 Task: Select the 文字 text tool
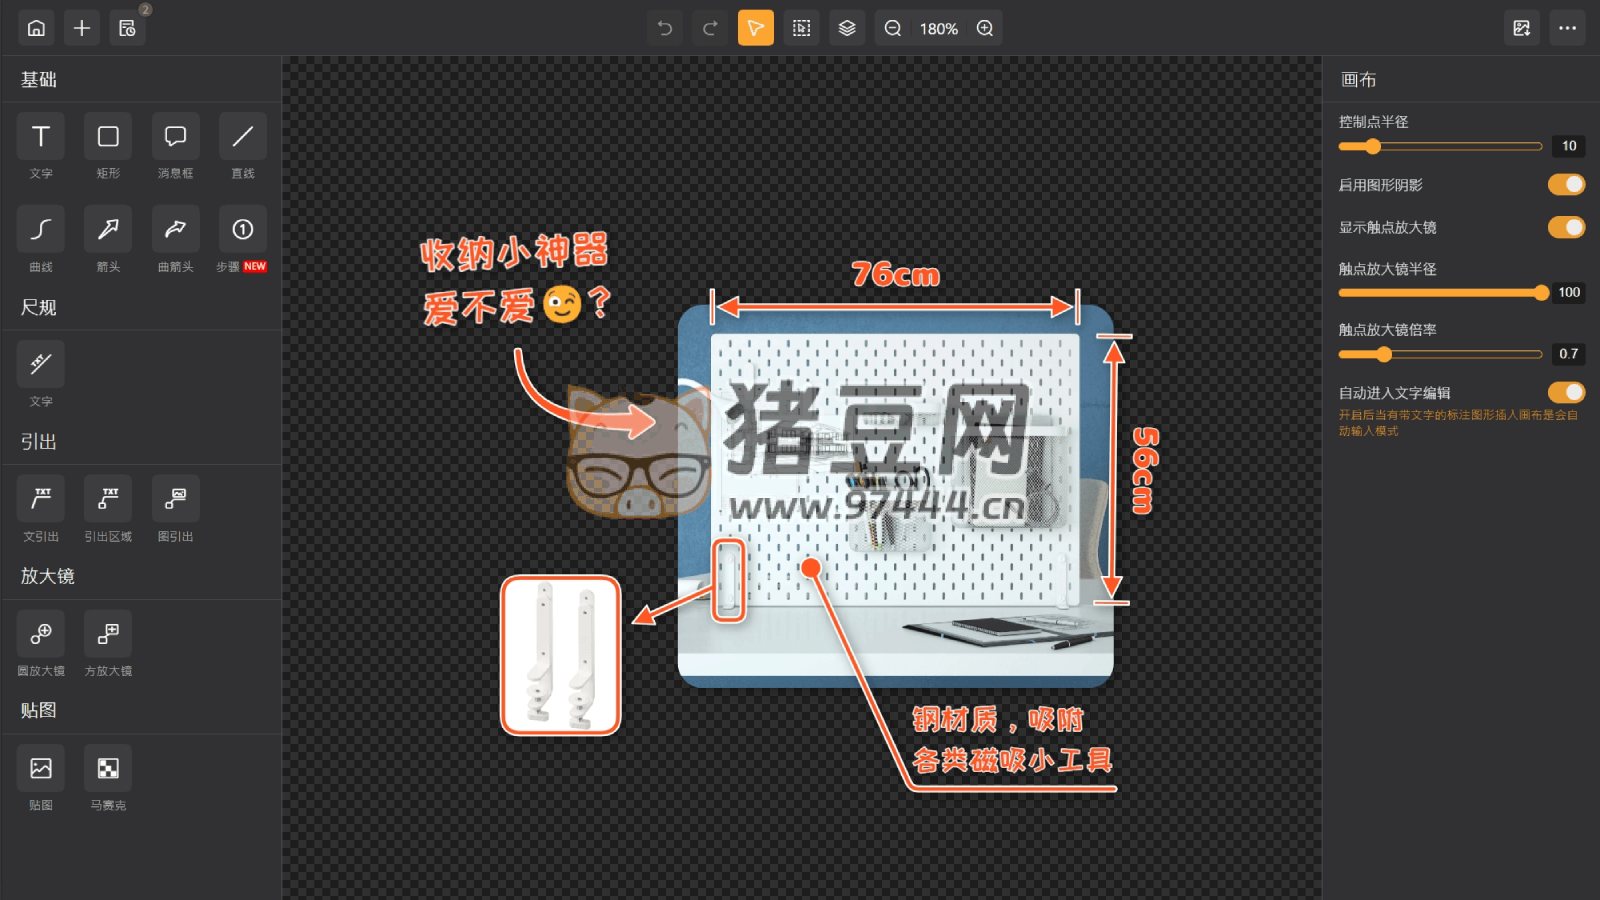point(40,146)
